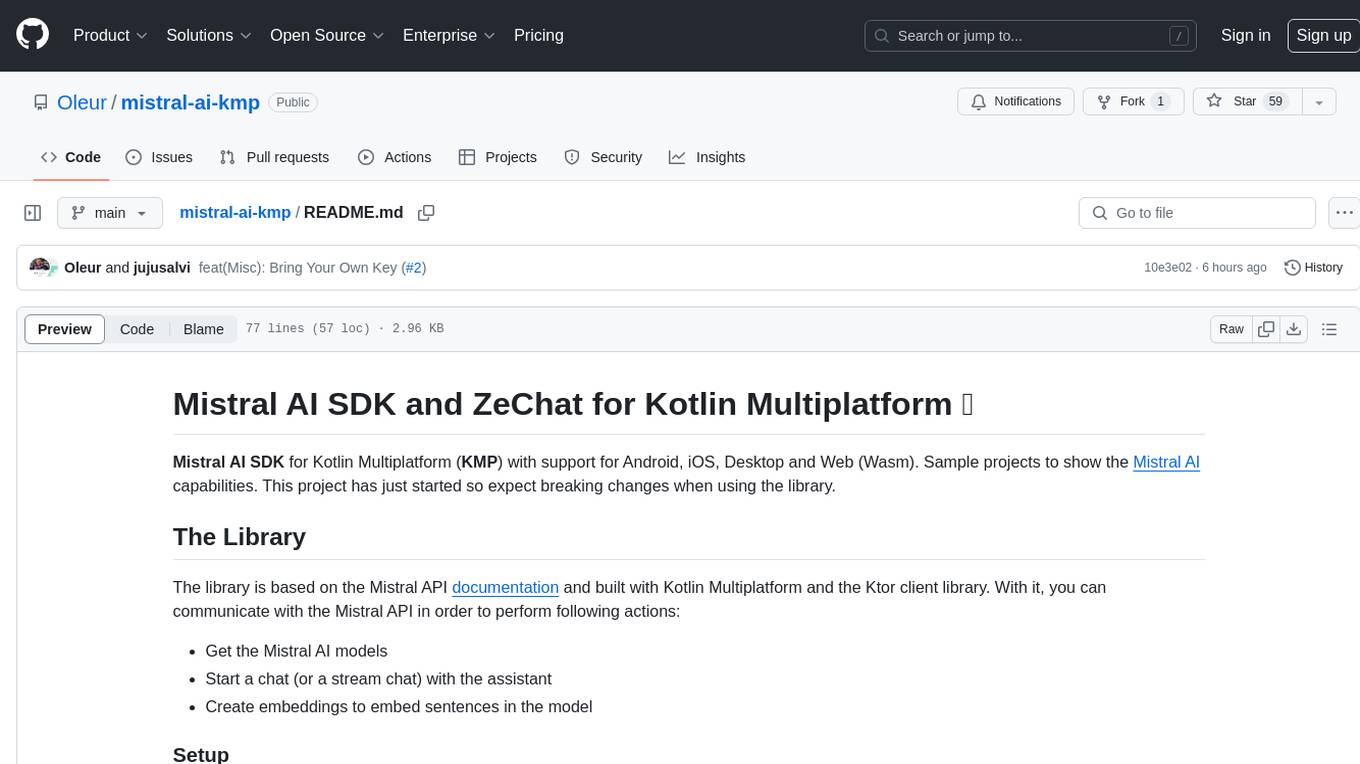Open the Pricing page
This screenshot has width=1360, height=764.
point(539,35)
